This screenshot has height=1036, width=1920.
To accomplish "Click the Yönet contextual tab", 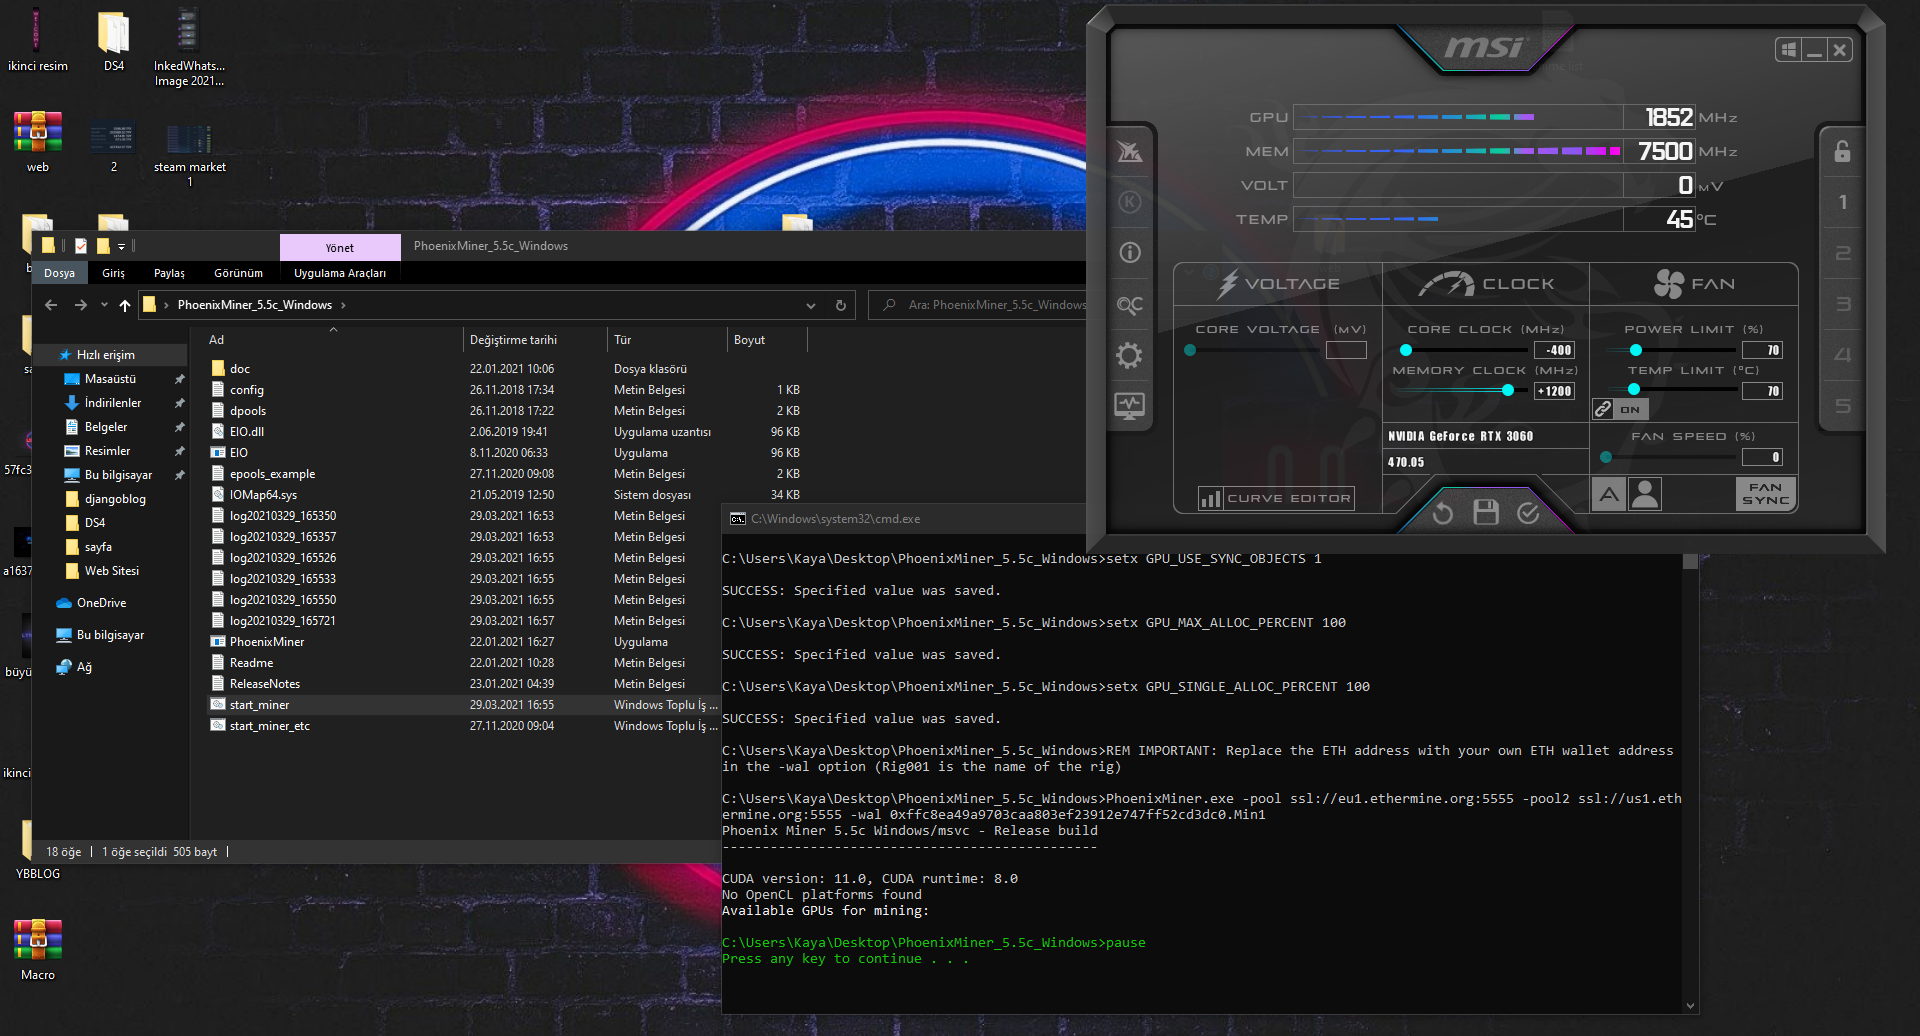I will tap(340, 248).
